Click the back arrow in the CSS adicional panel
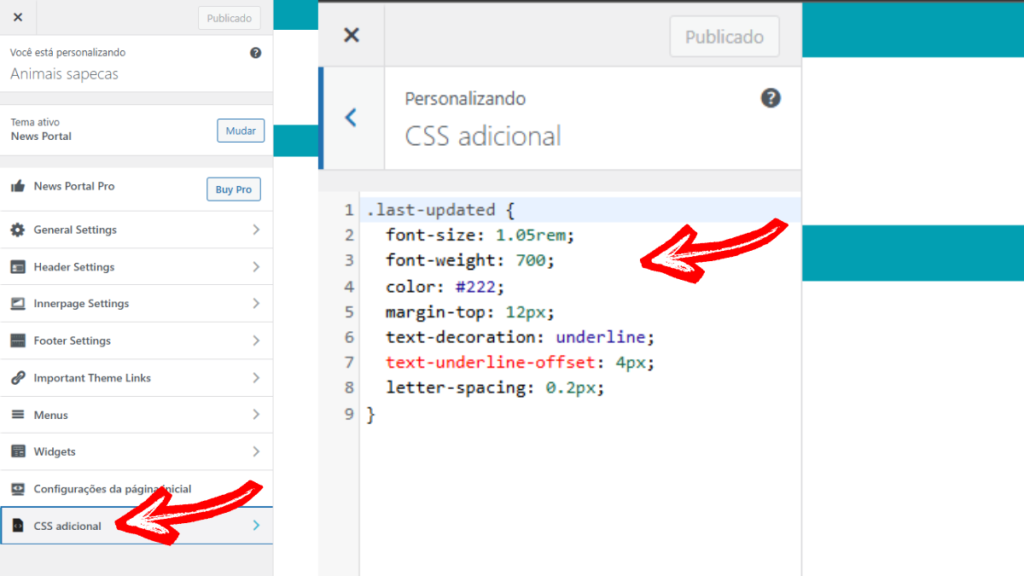 coord(351,117)
